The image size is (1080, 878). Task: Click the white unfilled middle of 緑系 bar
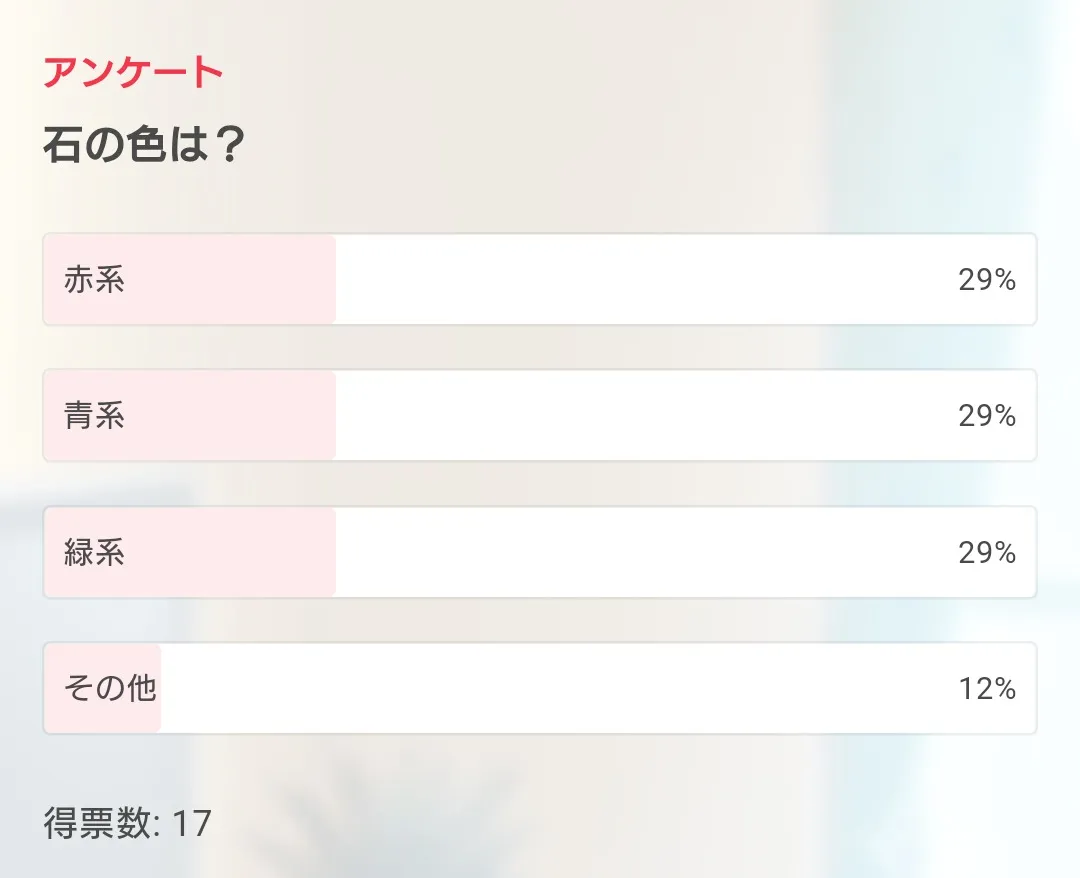[640, 552]
